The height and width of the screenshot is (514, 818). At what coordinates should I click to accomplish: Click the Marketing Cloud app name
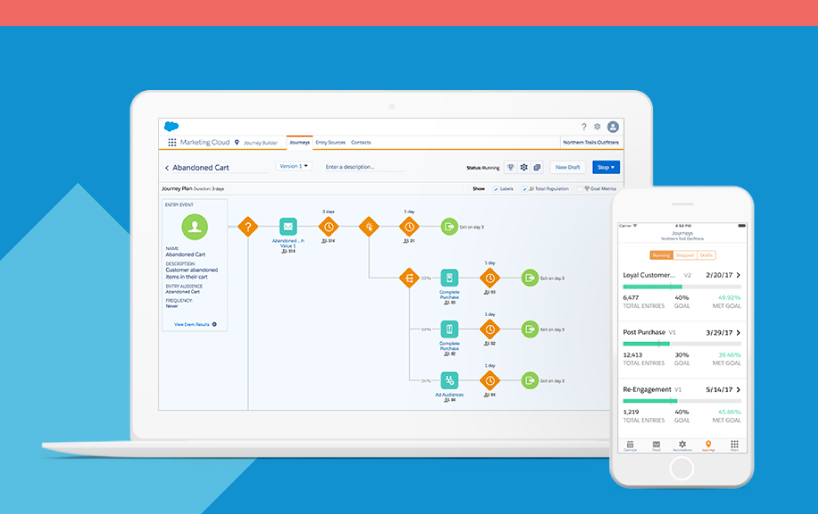point(205,142)
